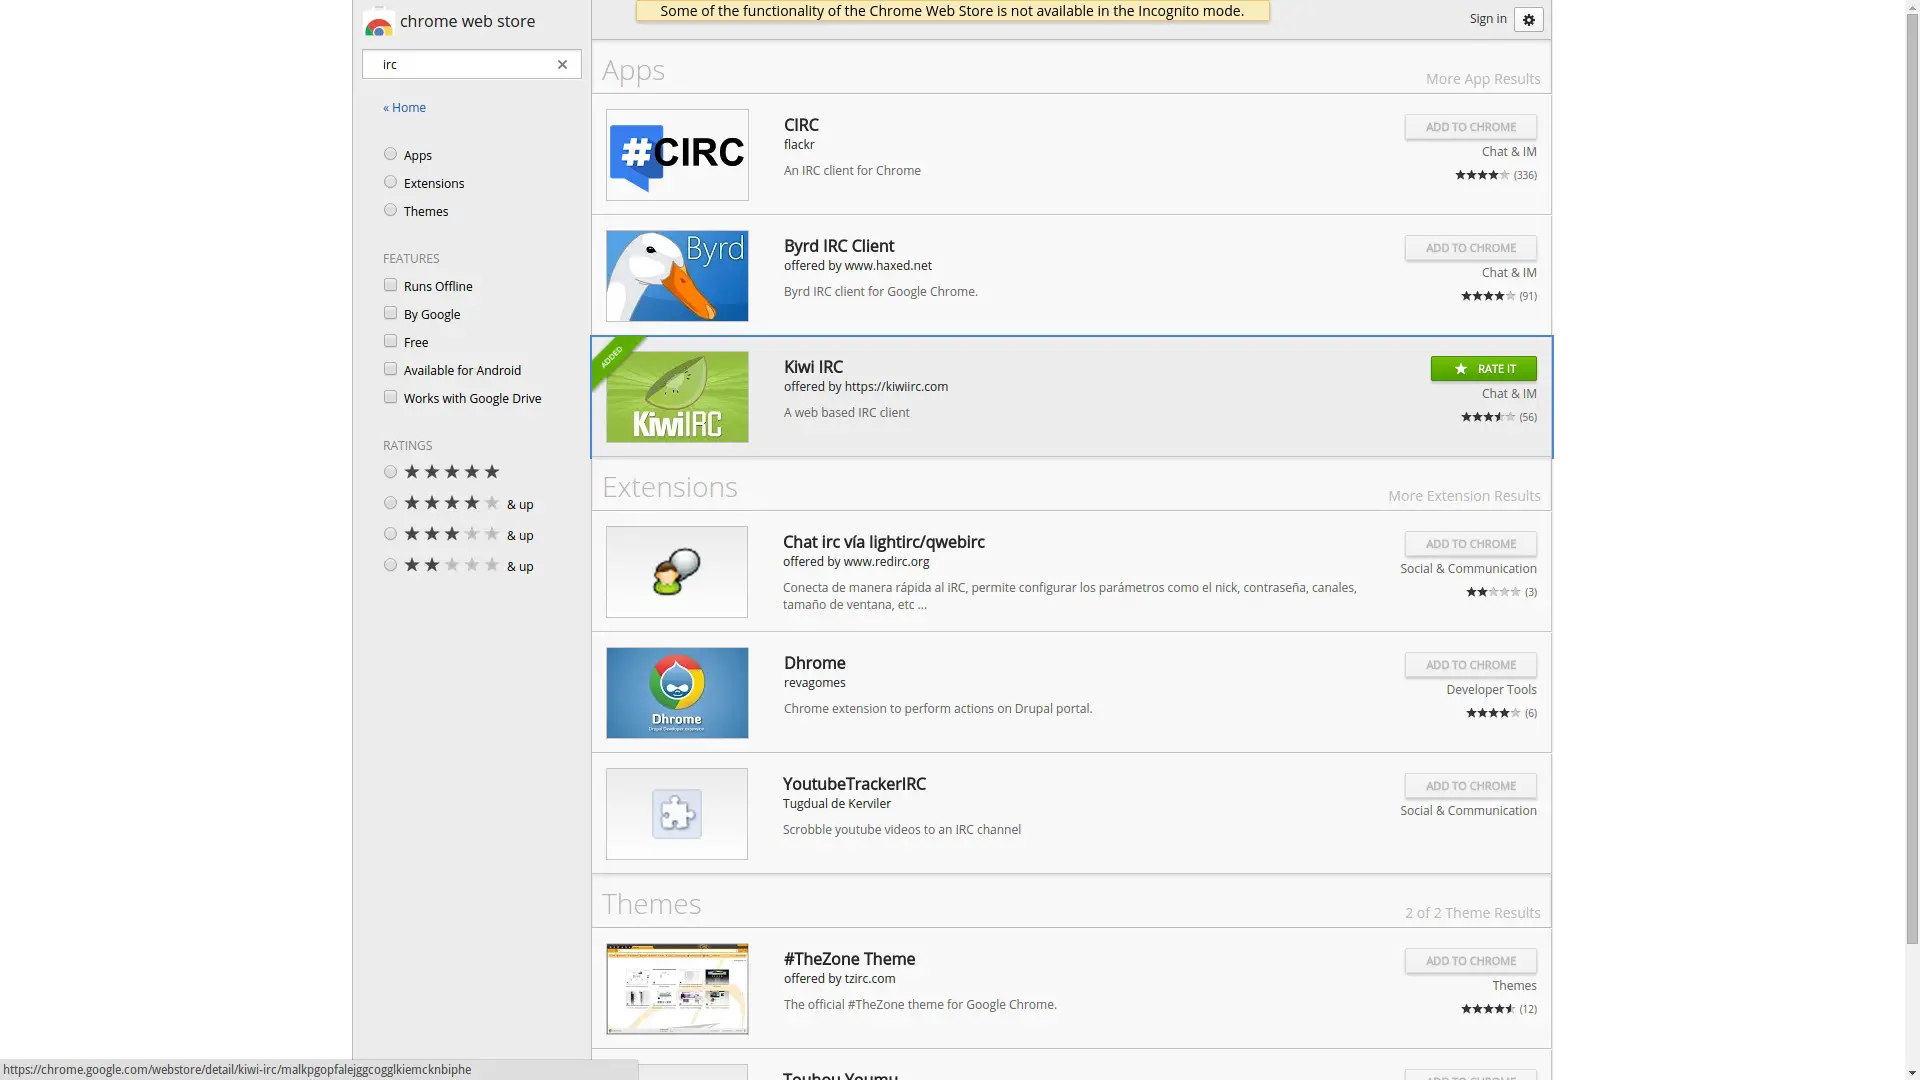Click the star rating of CIRC
Image resolution: width=1920 pixels, height=1080 pixels.
(1482, 175)
